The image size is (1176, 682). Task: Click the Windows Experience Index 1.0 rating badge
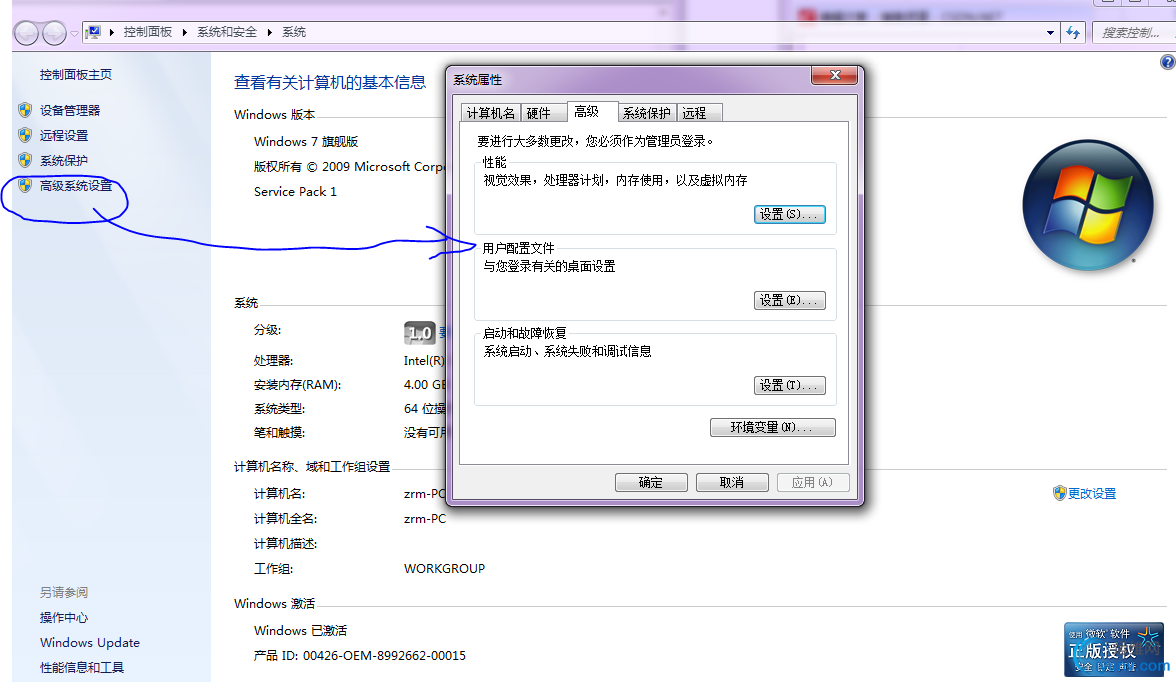tap(420, 332)
